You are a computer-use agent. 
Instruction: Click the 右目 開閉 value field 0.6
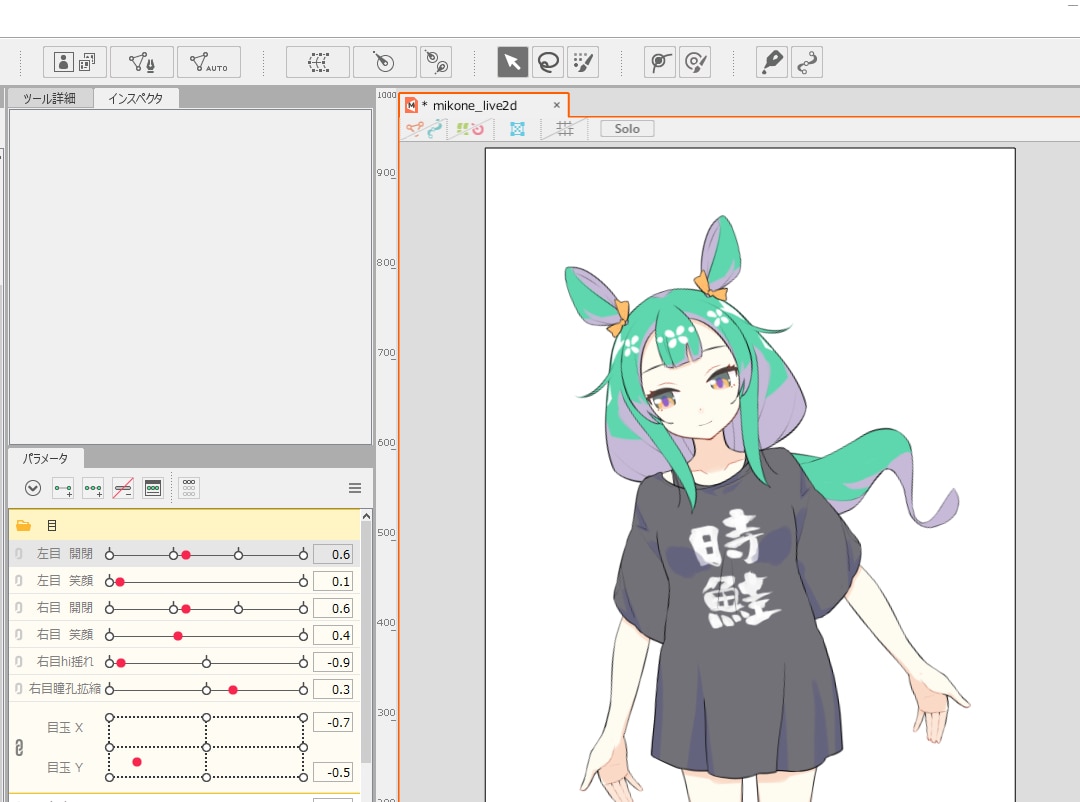point(333,608)
